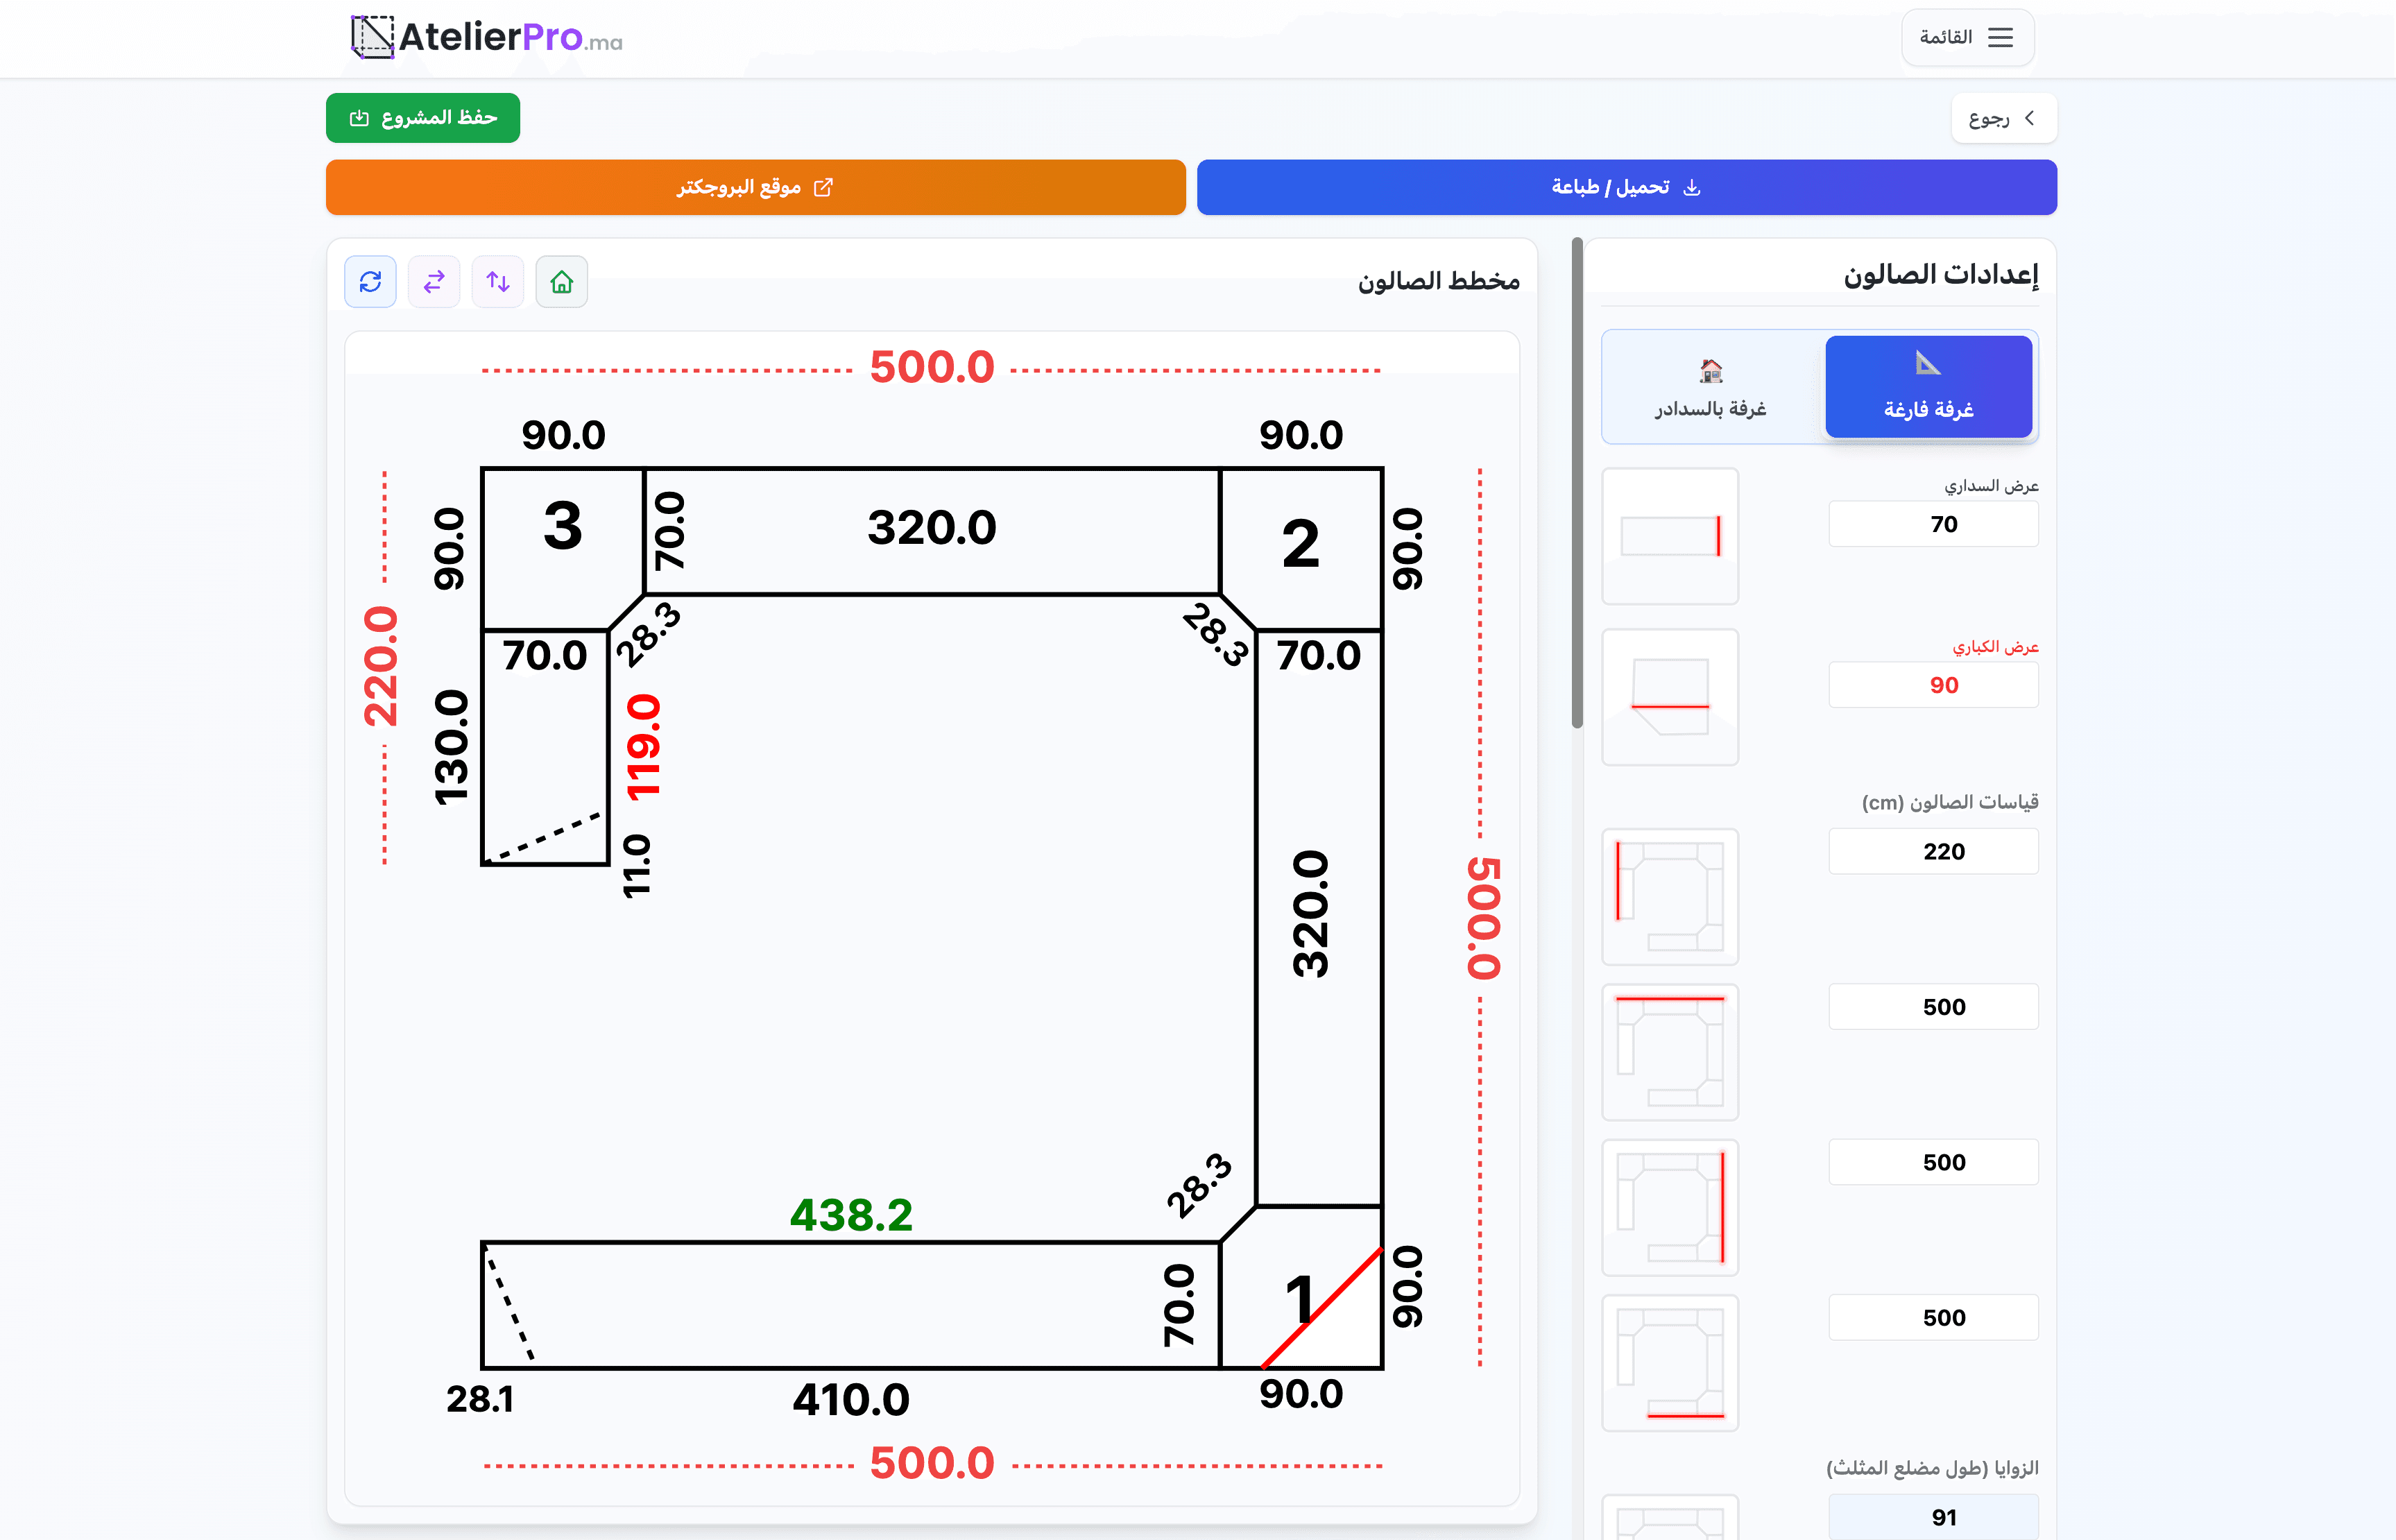Click the عرض الكباري field with 90
Viewport: 2396px width, 1540px height.
[x=1933, y=685]
